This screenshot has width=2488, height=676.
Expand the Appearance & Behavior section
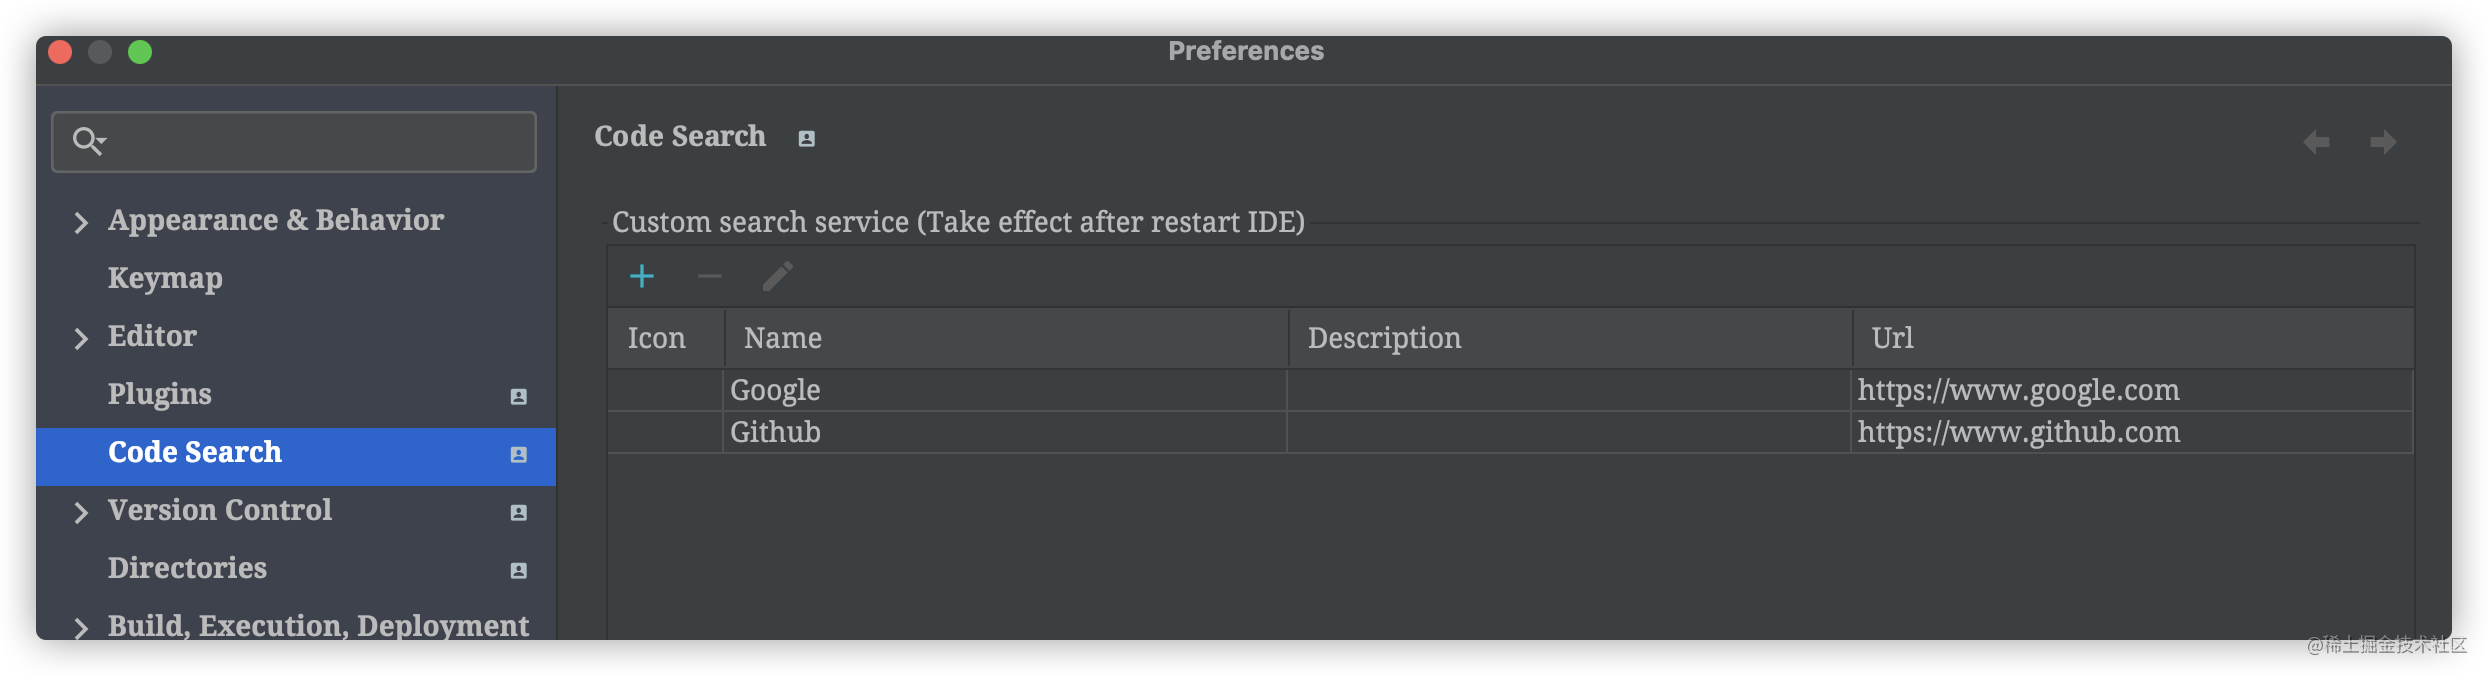point(83,222)
